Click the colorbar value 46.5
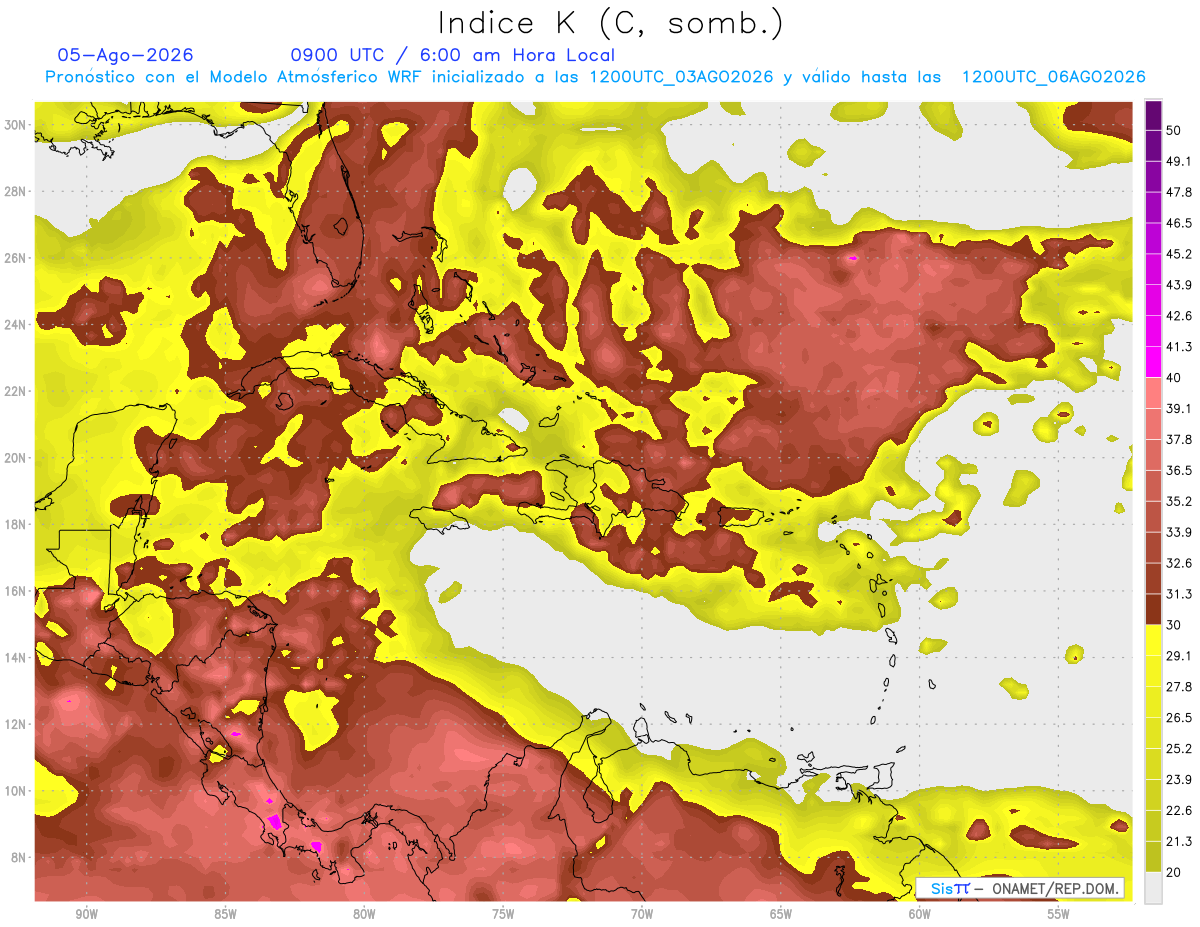The height and width of the screenshot is (927, 1200). tap(1180, 223)
